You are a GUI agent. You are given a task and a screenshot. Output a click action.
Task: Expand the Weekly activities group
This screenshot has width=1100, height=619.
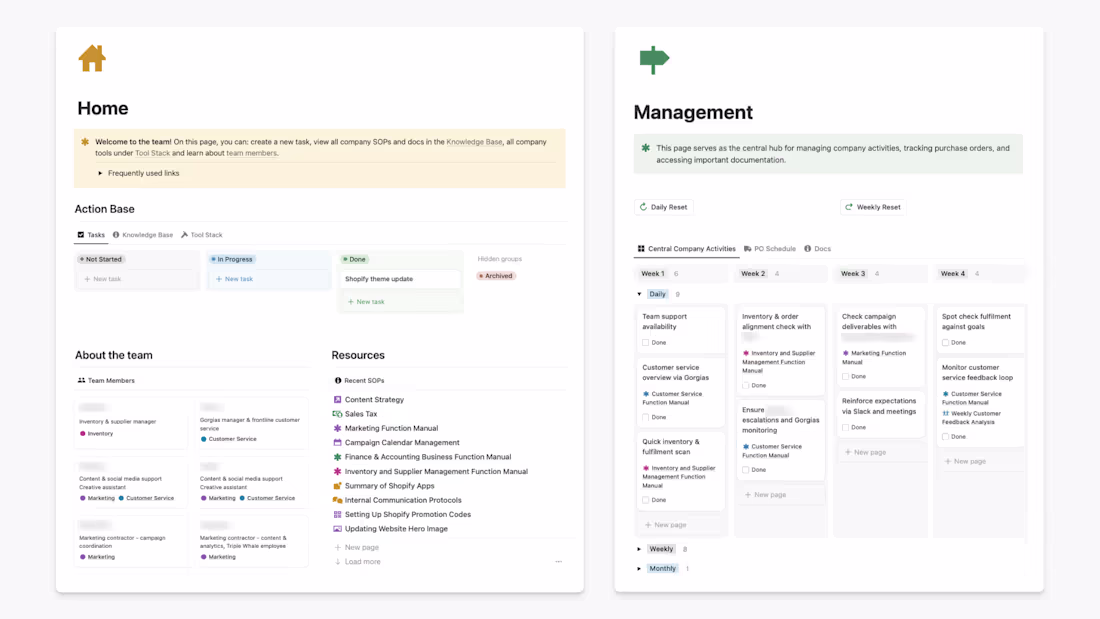639,550
